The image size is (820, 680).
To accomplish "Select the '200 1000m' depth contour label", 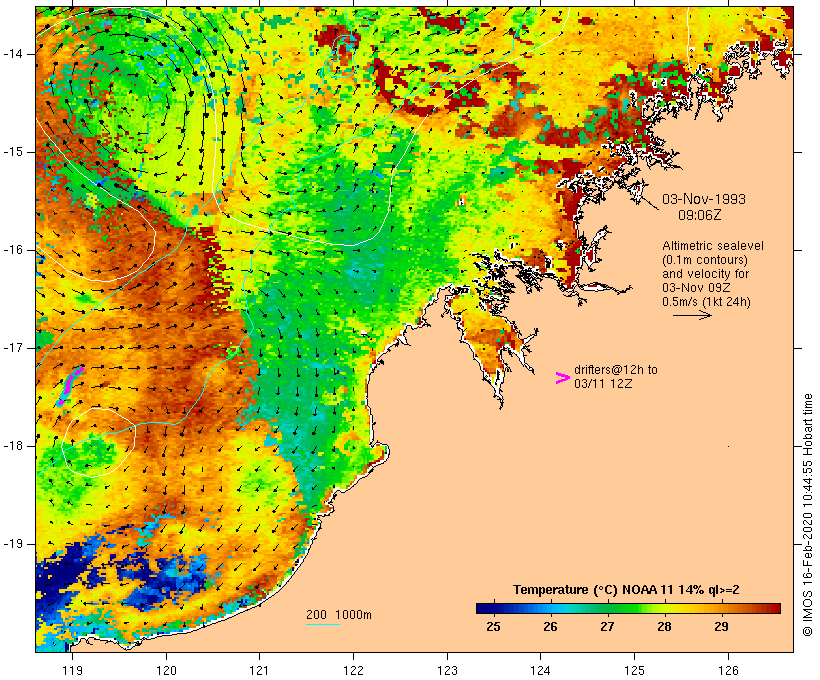I will [339, 615].
